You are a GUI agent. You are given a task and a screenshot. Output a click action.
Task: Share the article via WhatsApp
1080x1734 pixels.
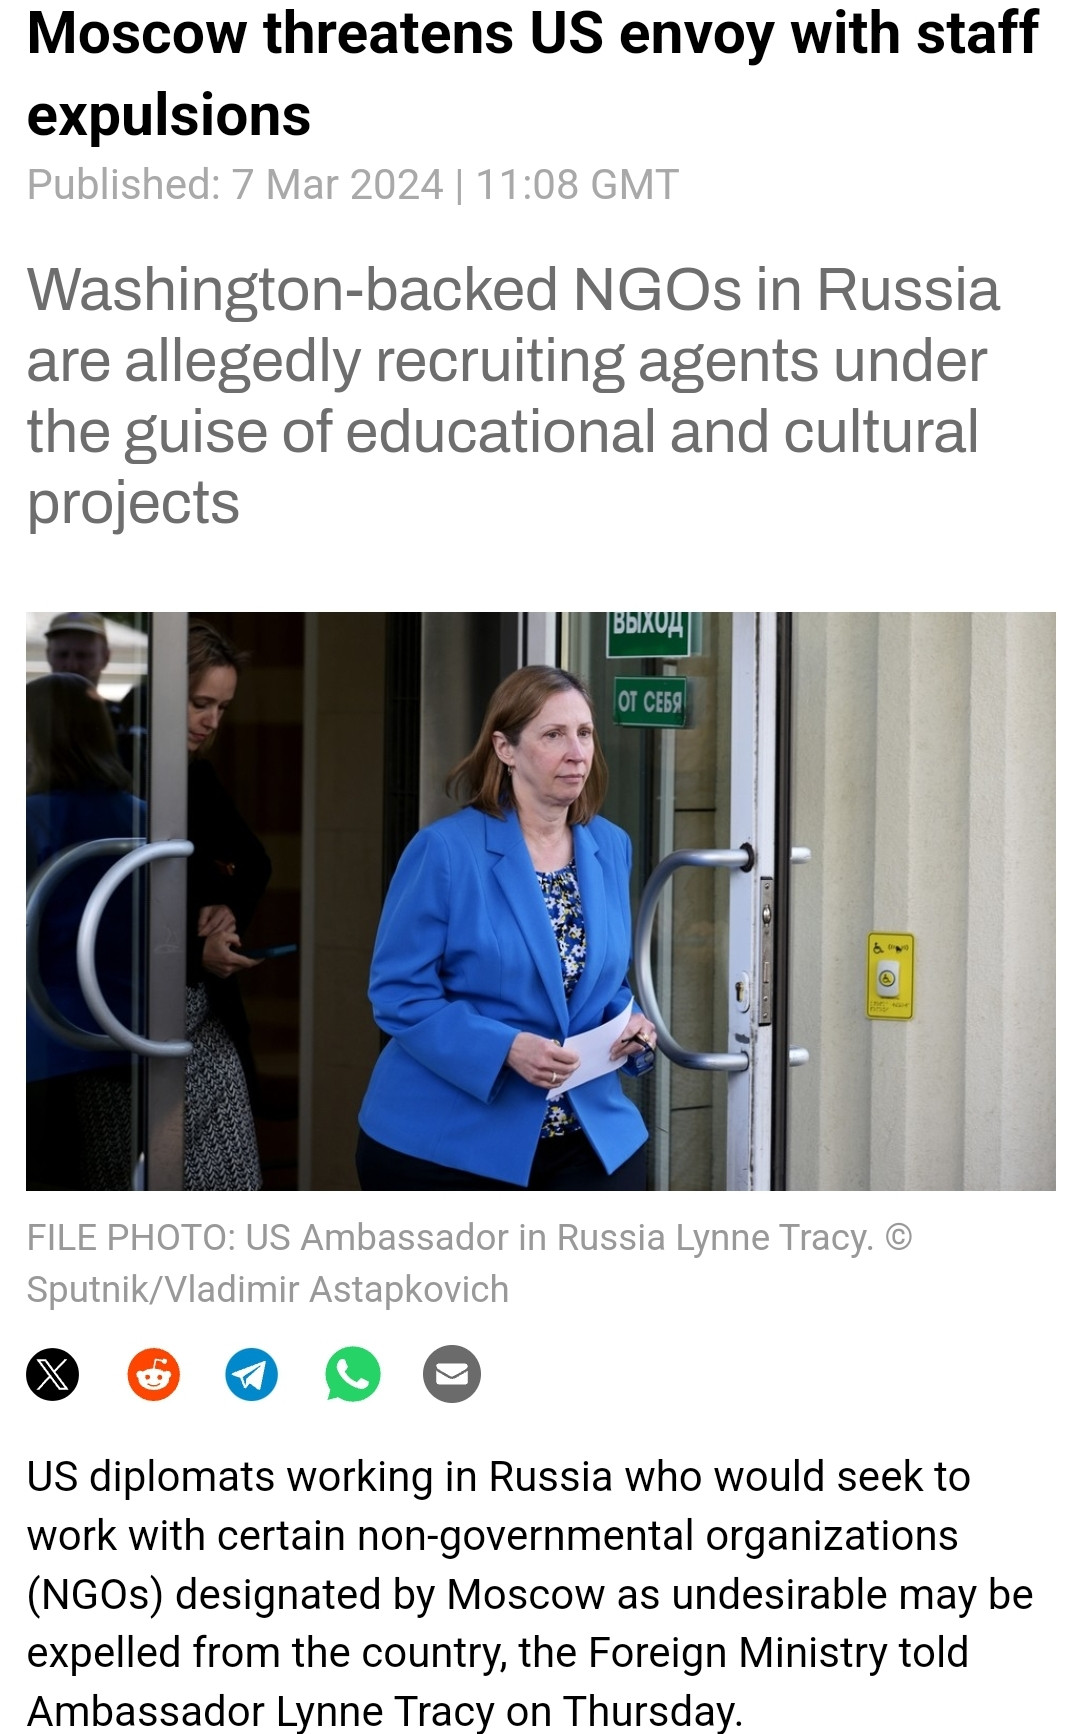pyautogui.click(x=353, y=1374)
